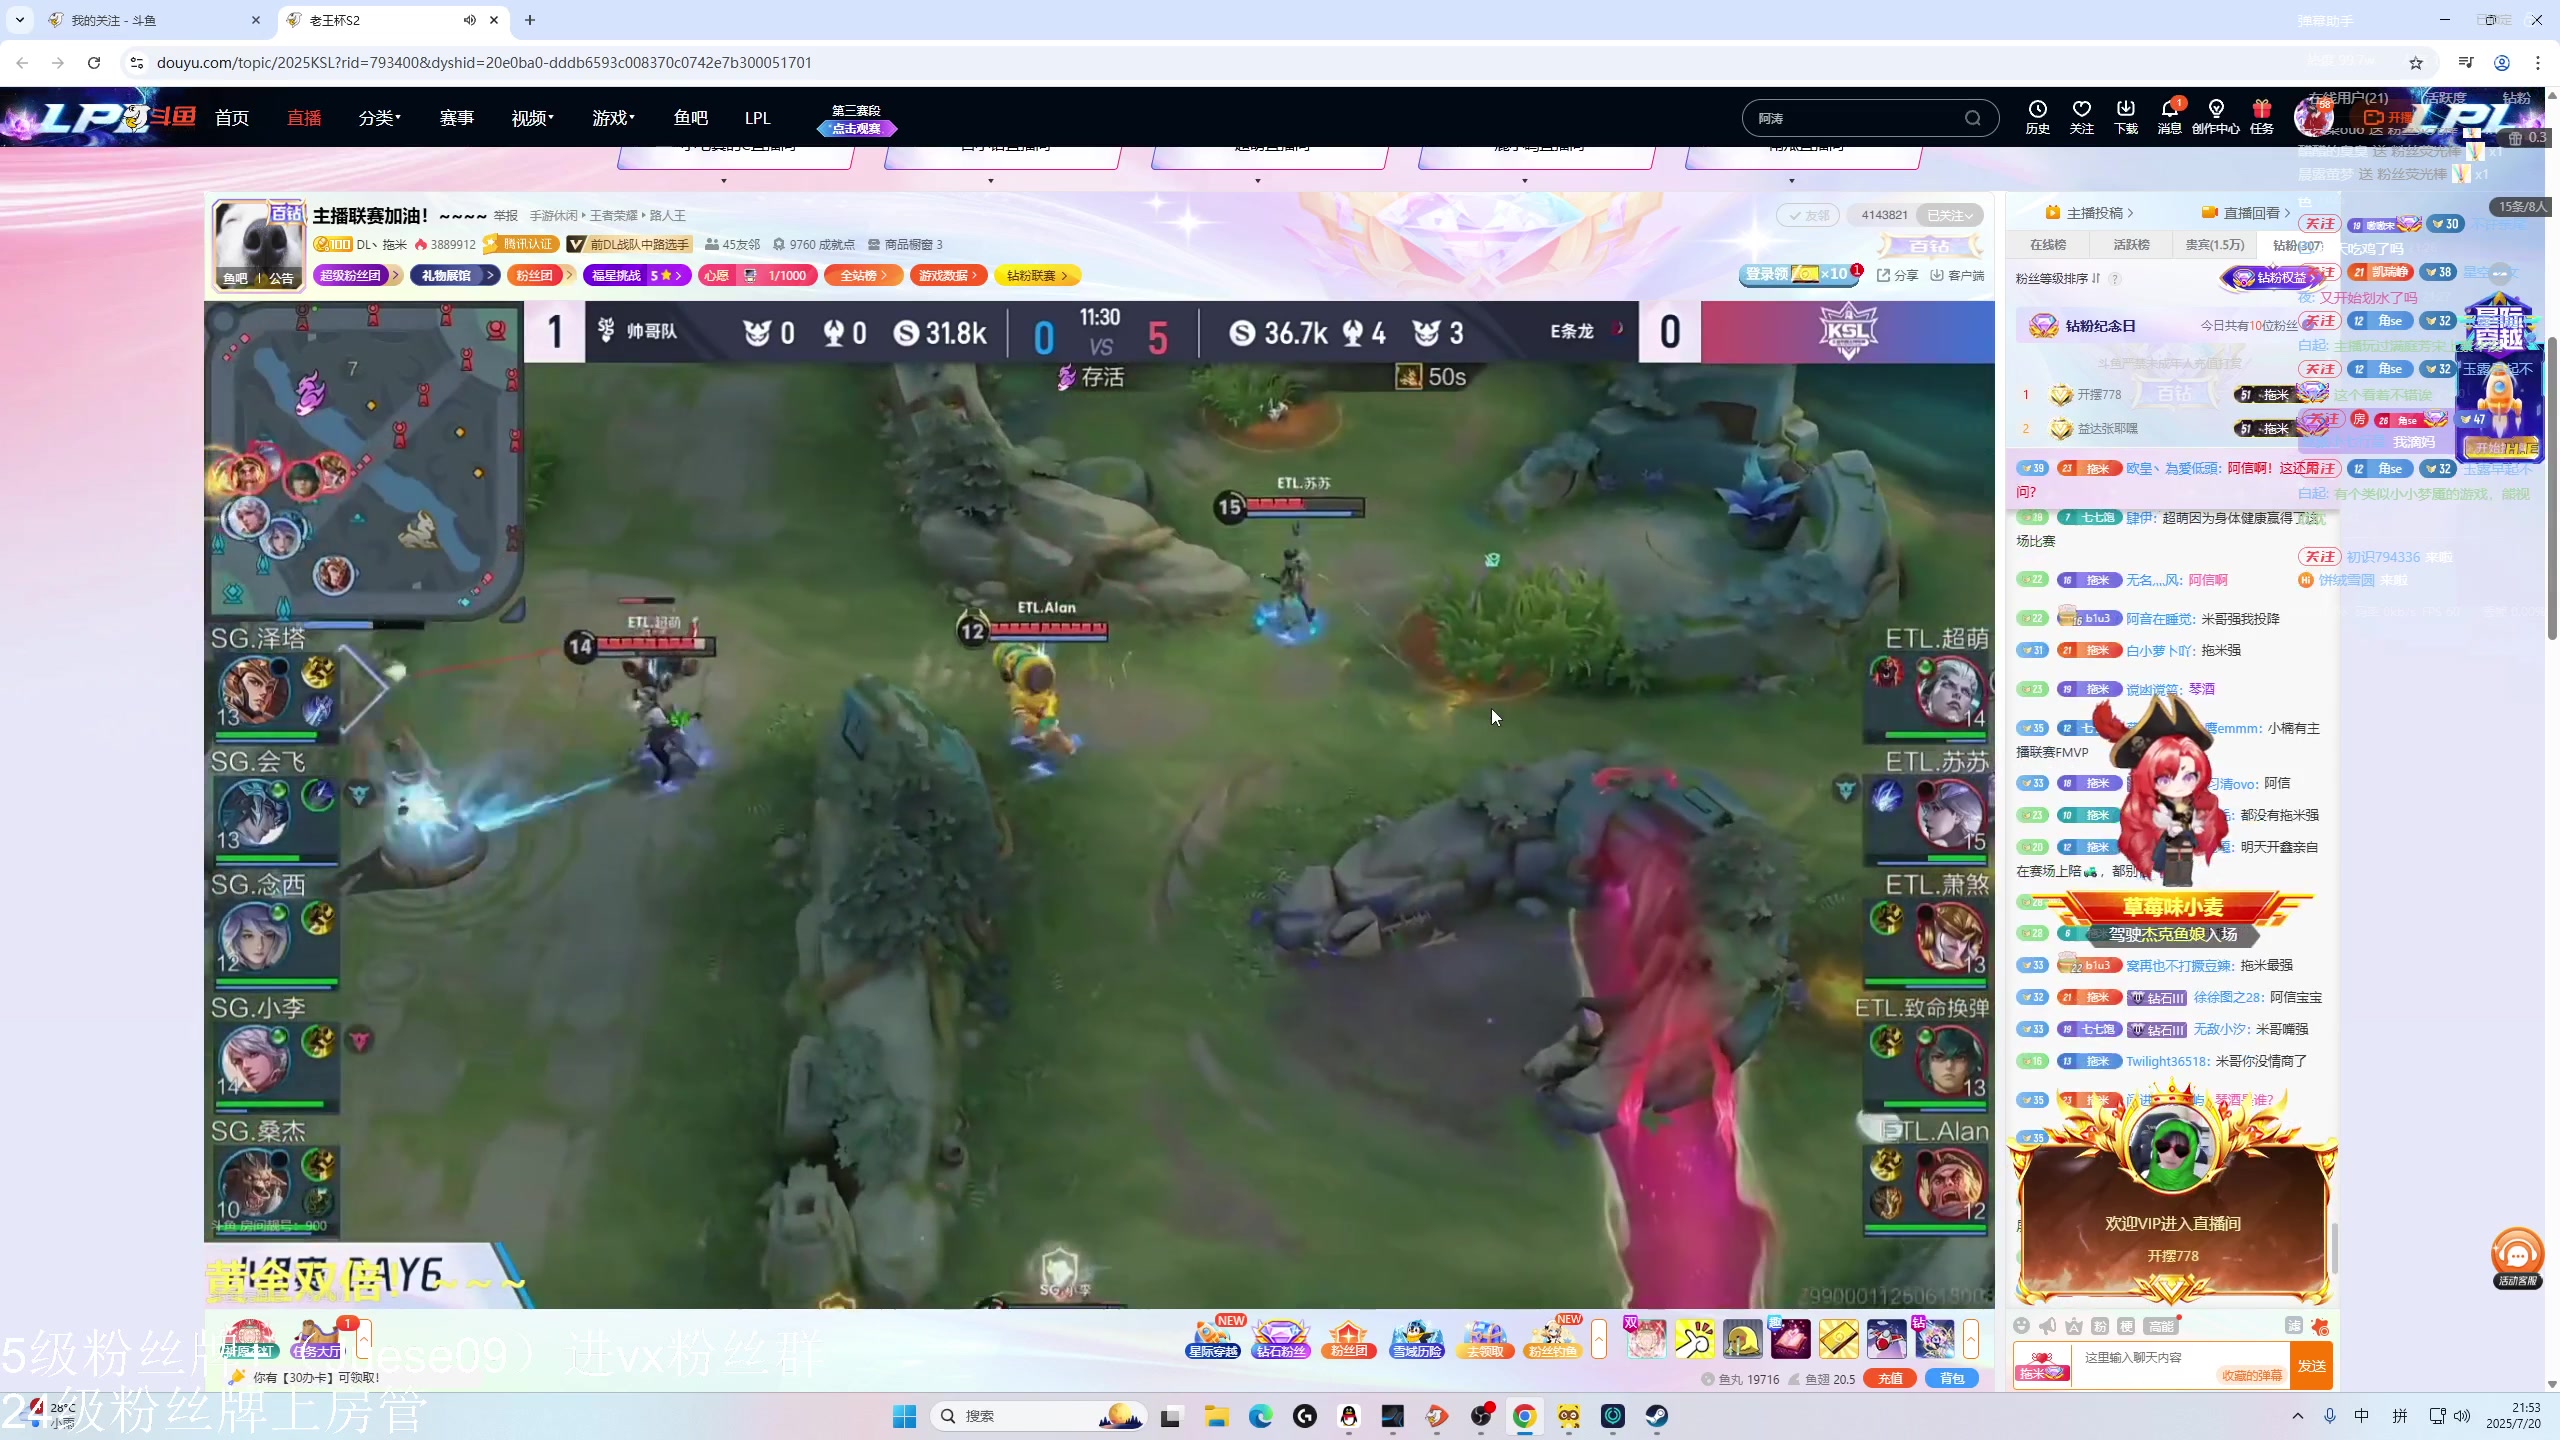Open the 背包 backpack button
This screenshot has height=1440, width=2560.
coord(1951,1378)
